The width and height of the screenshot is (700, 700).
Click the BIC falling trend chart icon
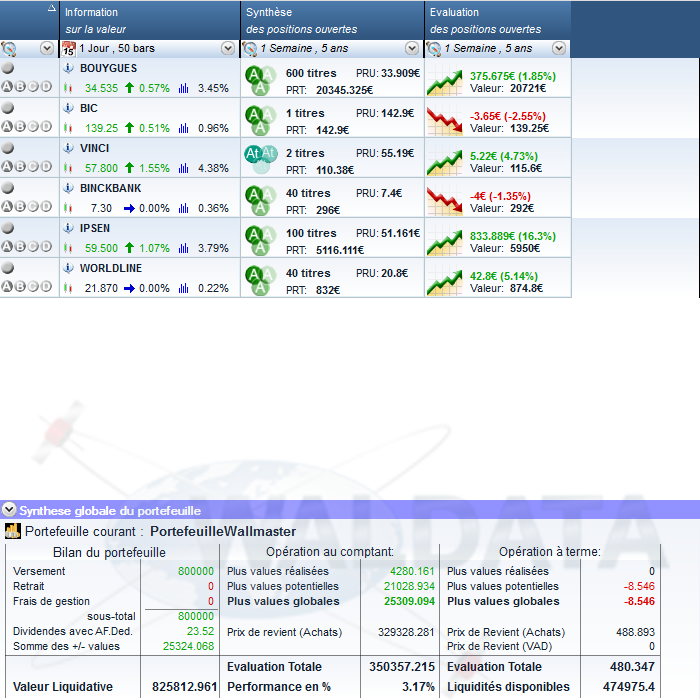(x=445, y=121)
